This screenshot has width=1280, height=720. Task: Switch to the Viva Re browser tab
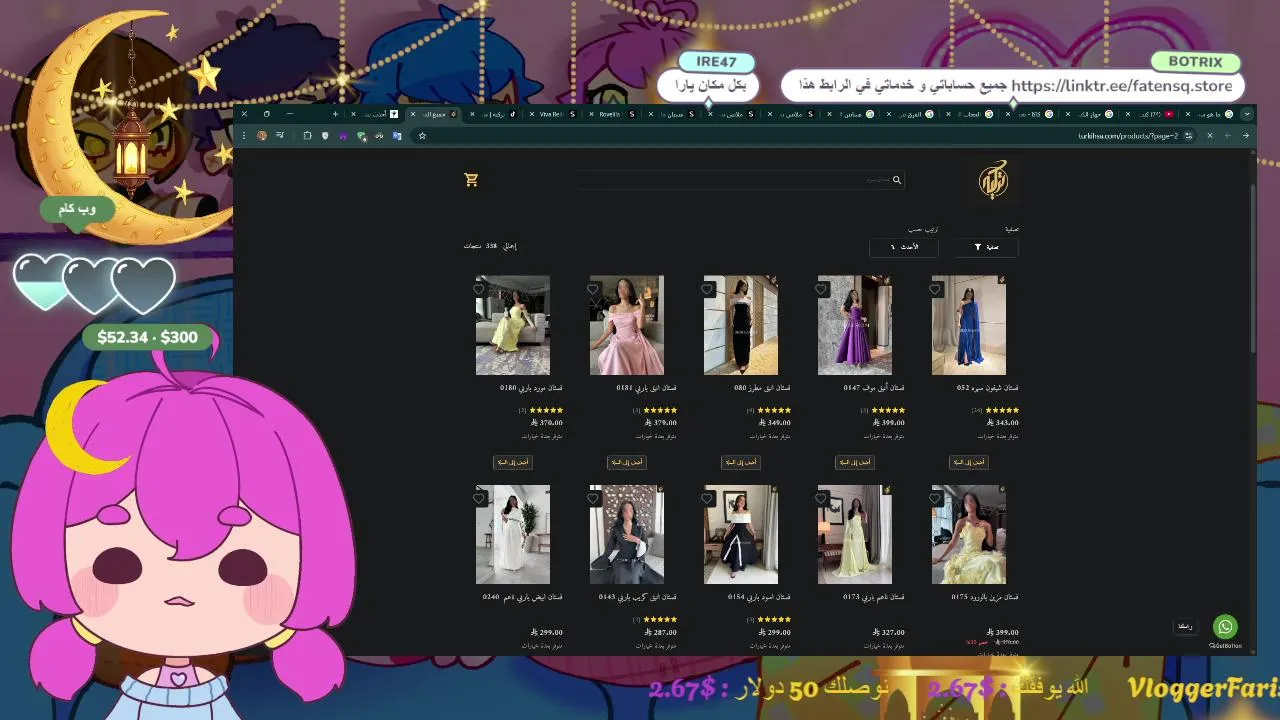click(551, 114)
